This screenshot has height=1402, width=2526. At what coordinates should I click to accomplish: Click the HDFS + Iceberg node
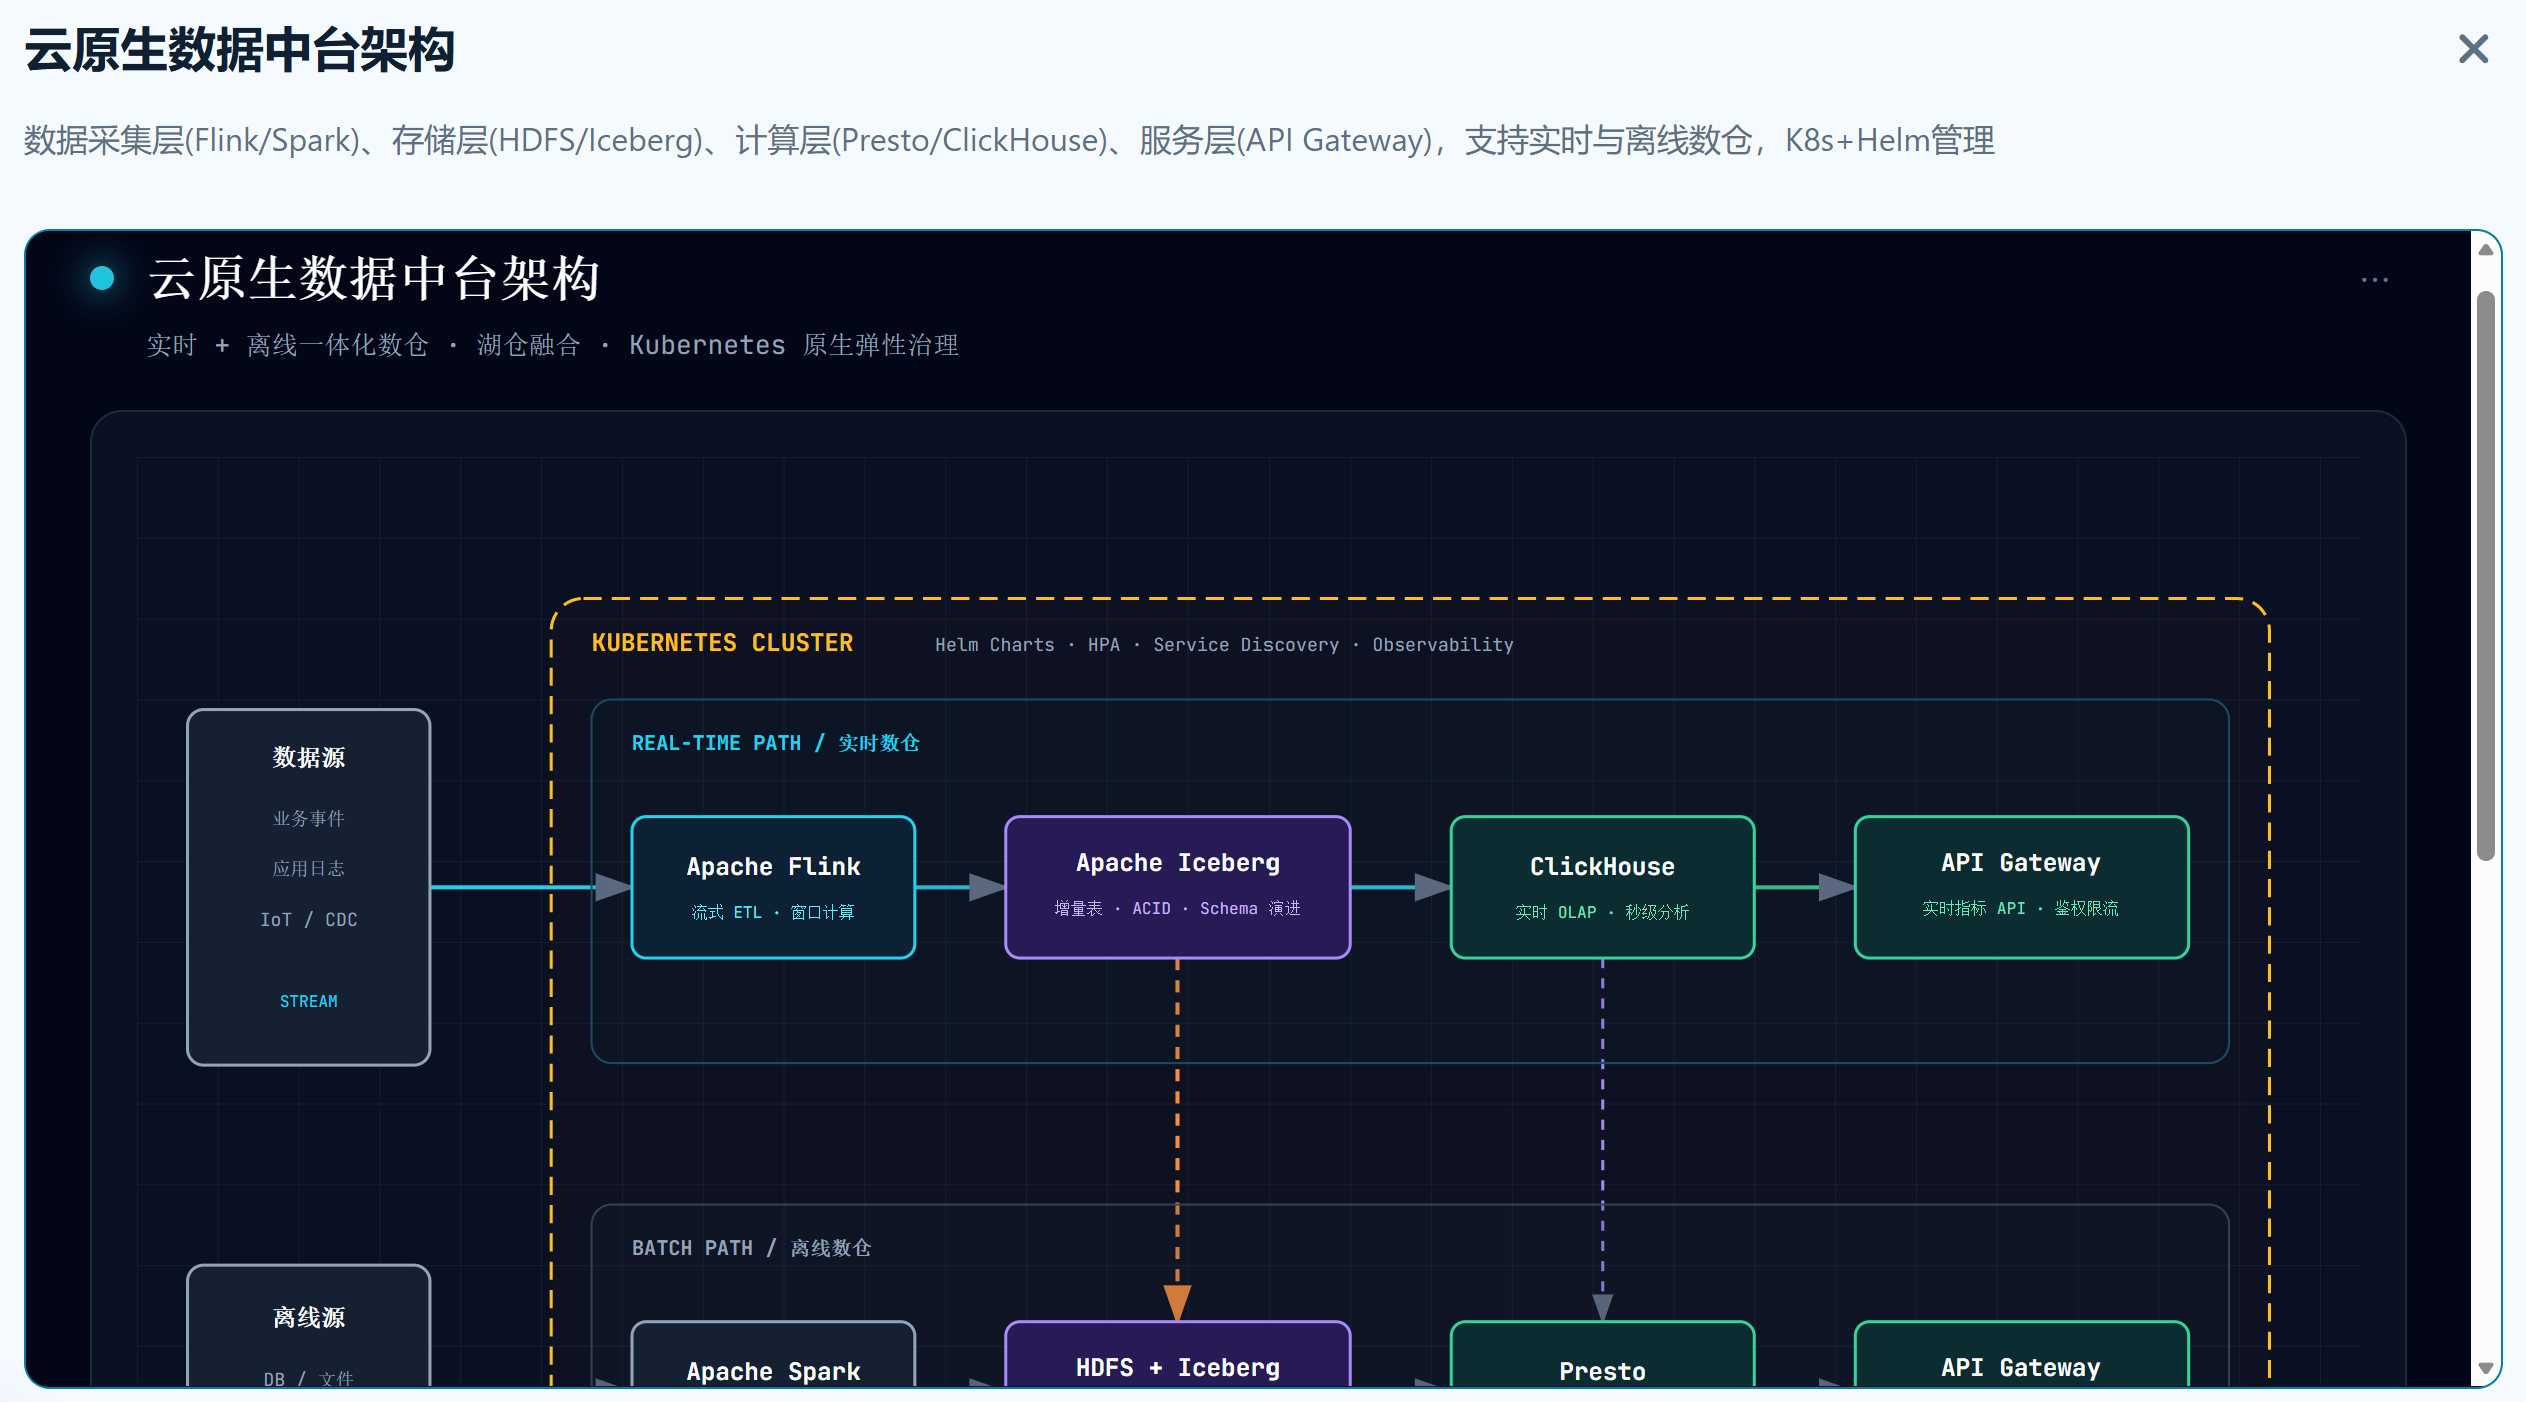pos(1177,1354)
